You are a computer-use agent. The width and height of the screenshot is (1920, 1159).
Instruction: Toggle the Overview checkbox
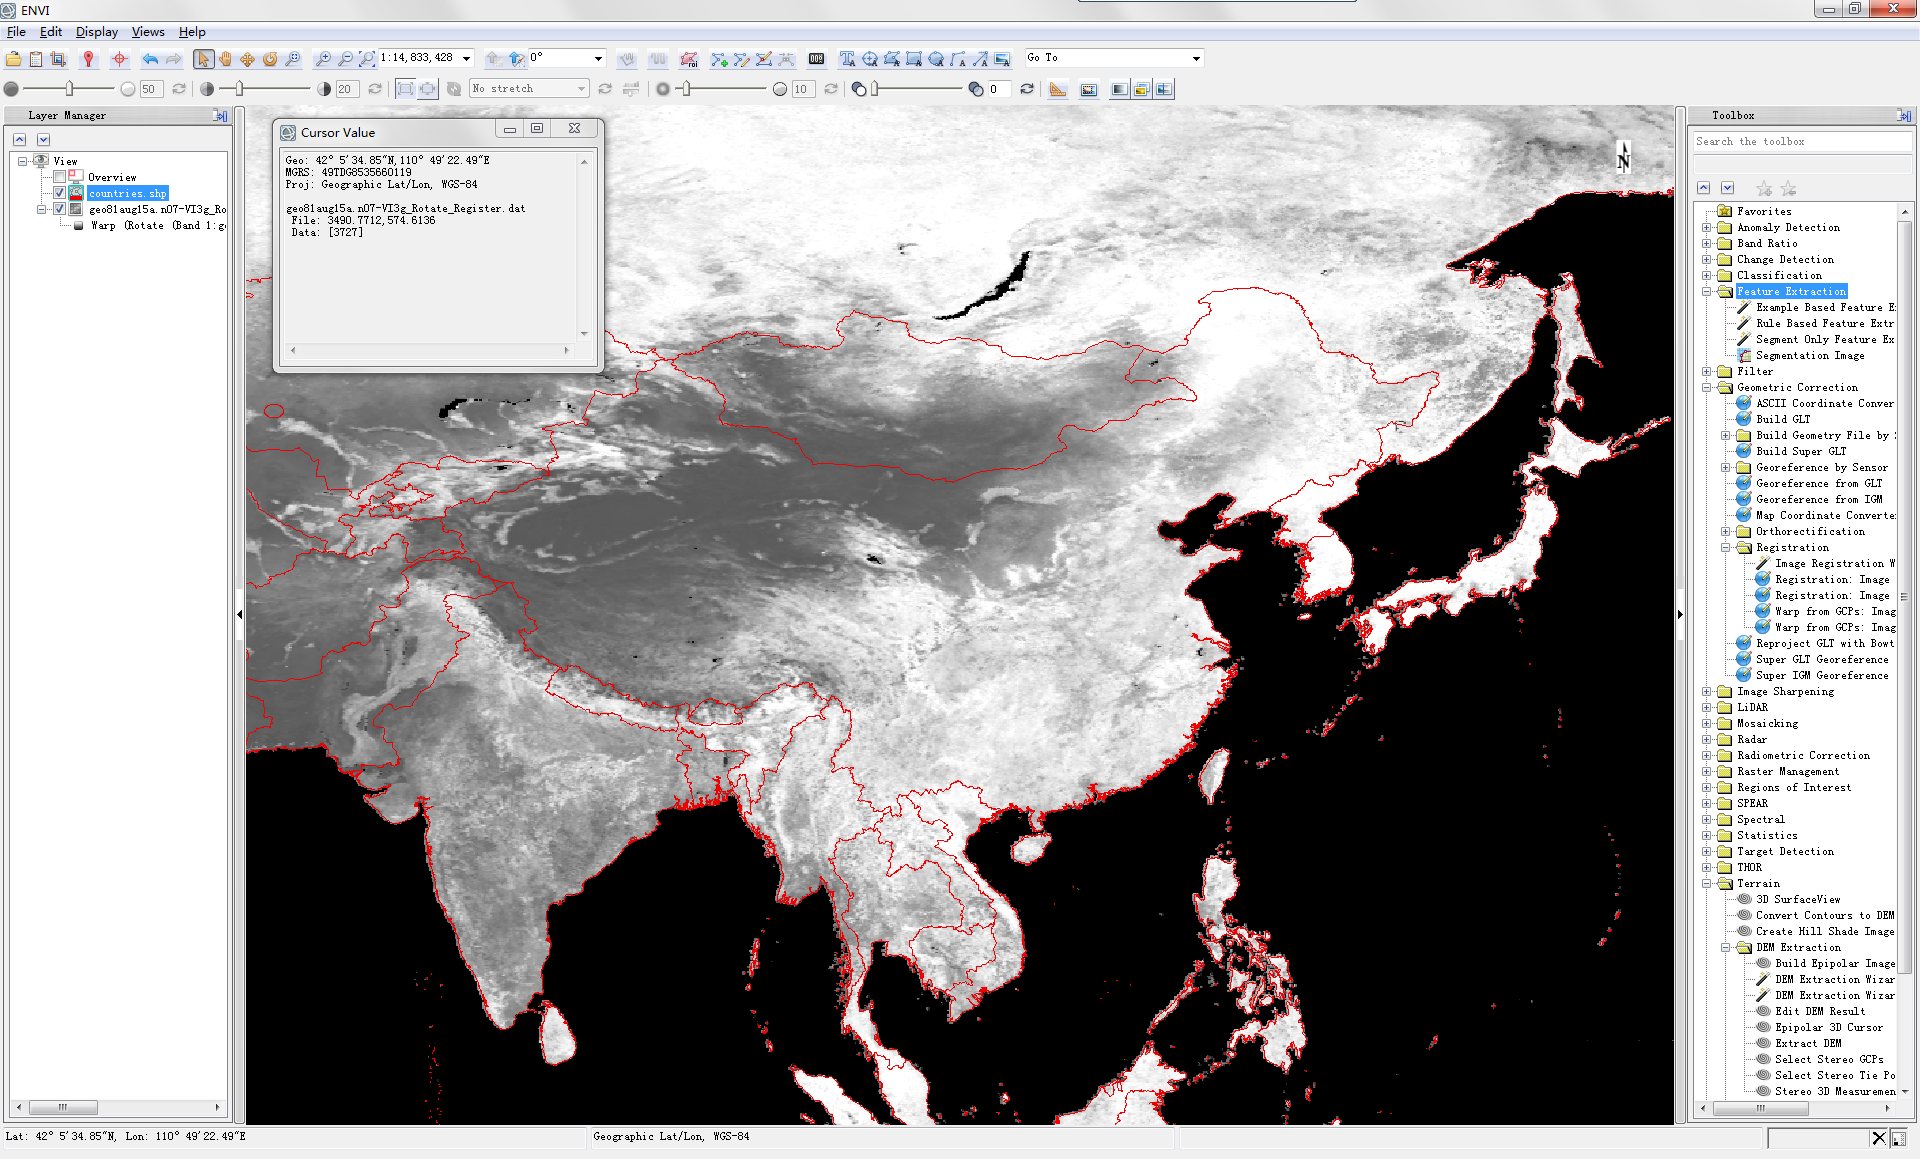pyautogui.click(x=60, y=177)
